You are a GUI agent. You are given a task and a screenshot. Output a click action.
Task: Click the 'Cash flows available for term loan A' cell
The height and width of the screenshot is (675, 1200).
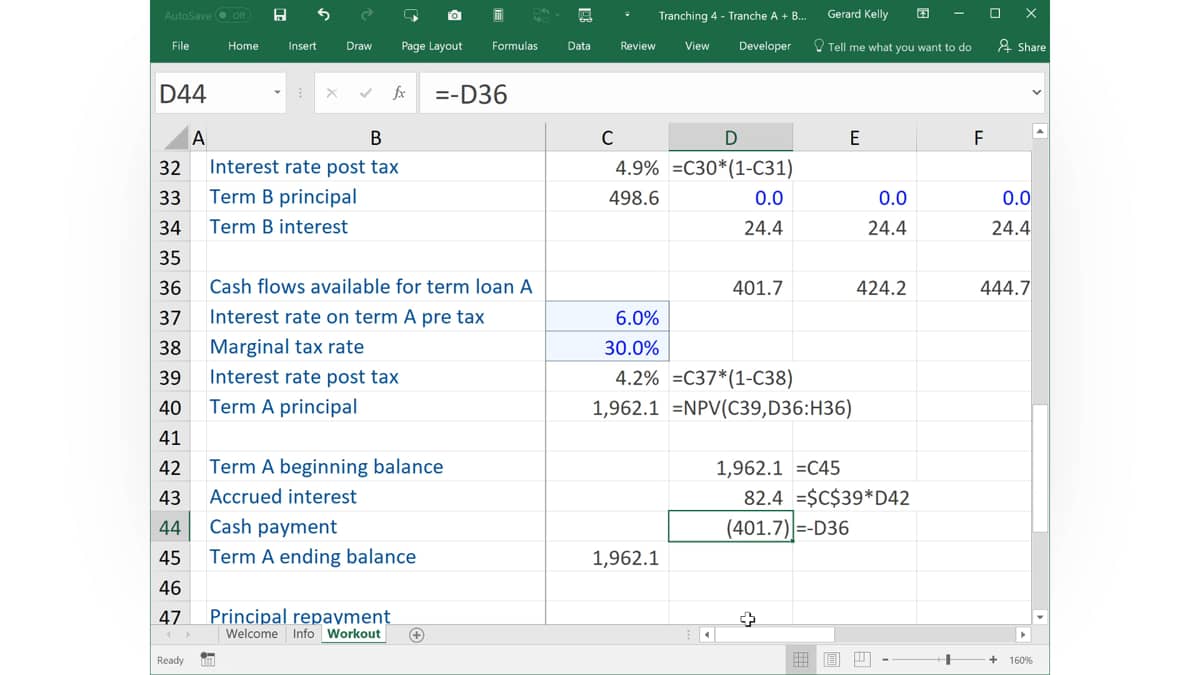pyautogui.click(x=375, y=287)
